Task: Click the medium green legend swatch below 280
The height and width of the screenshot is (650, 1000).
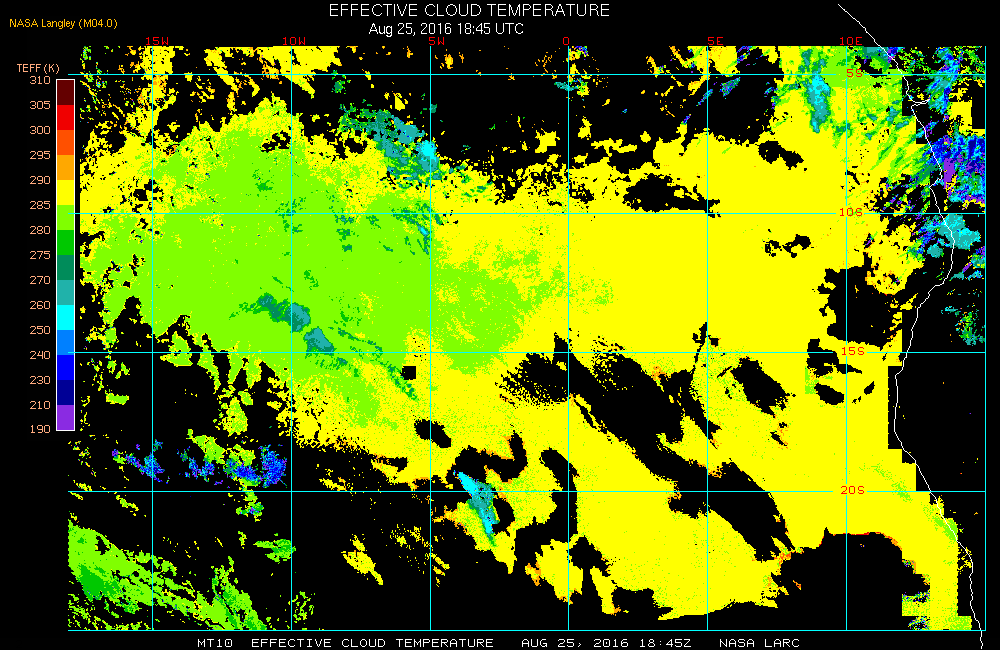Action: point(66,242)
